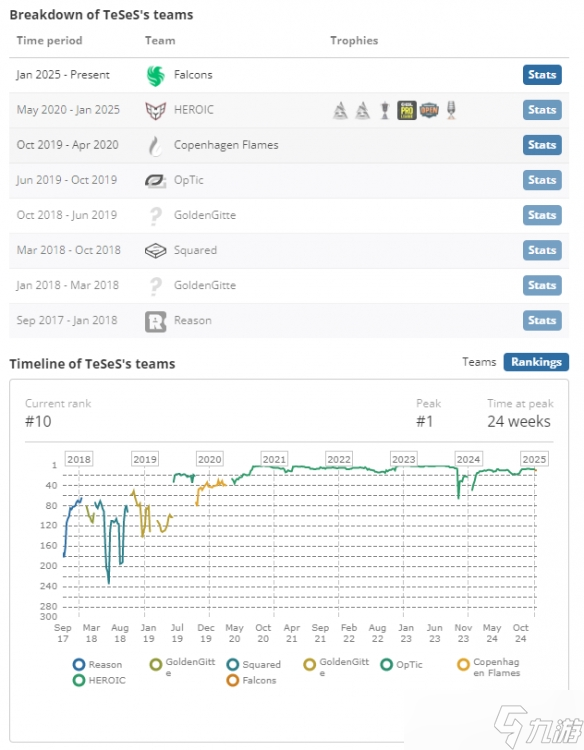Viewport: 584px width, 750px height.
Task: Click the Falcons legend circle
Action: tap(232, 680)
